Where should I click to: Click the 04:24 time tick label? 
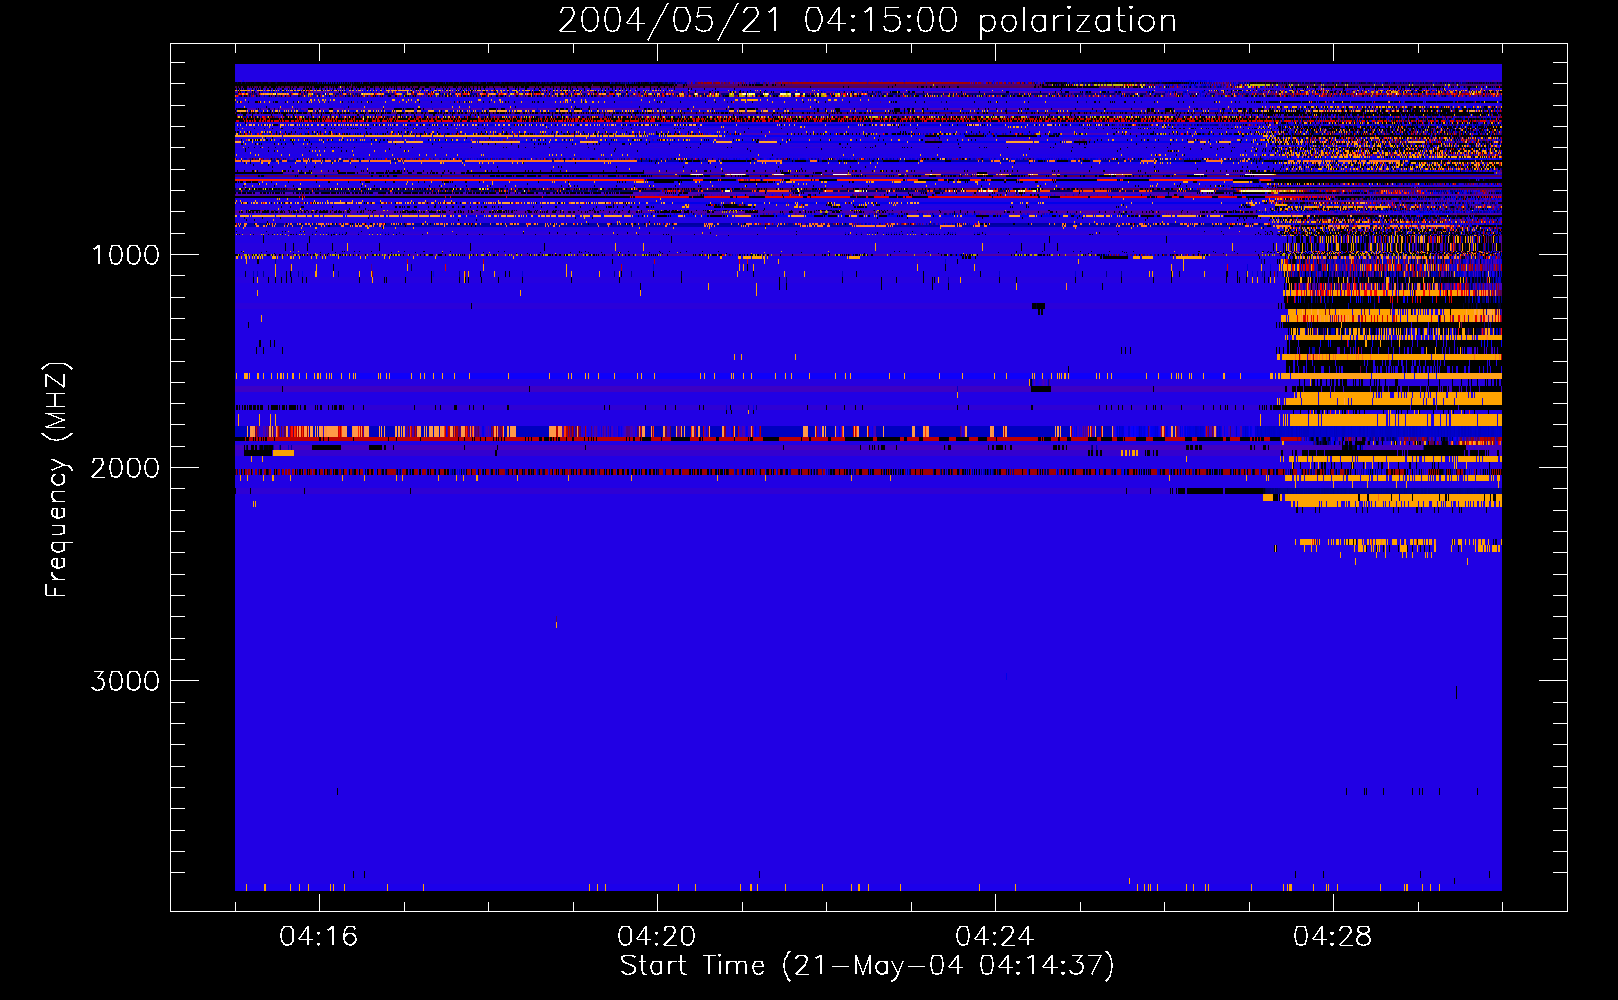point(995,937)
